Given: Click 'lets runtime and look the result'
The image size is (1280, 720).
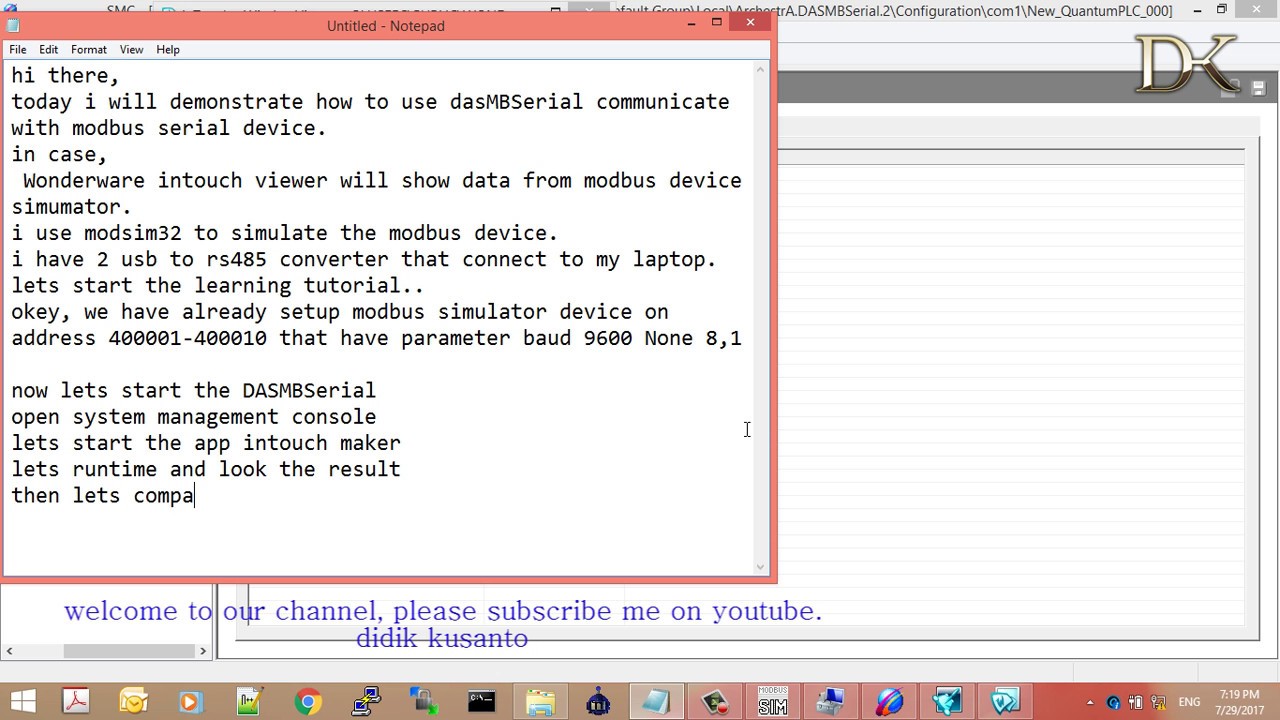Looking at the screenshot, I should (206, 469).
